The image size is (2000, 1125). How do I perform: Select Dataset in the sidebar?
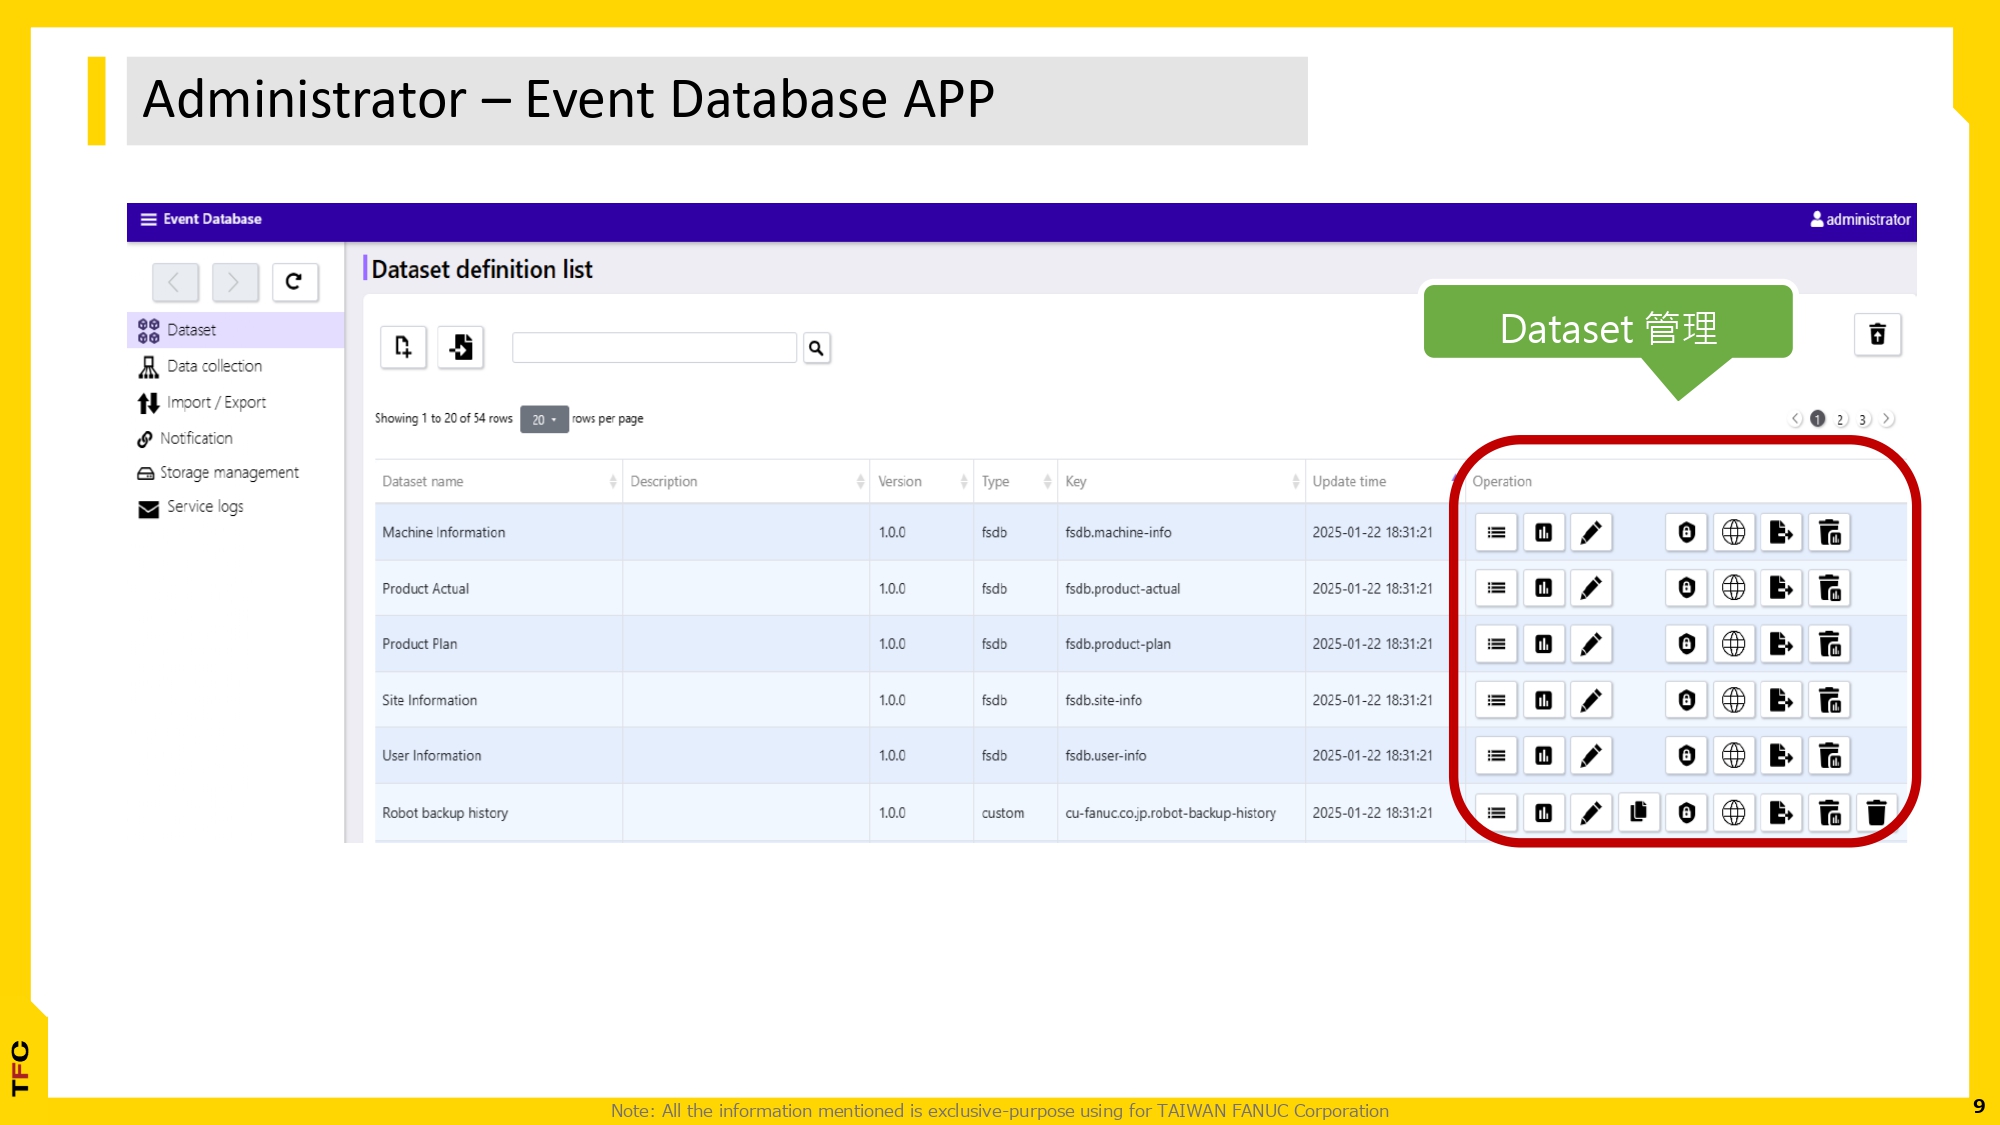236,330
